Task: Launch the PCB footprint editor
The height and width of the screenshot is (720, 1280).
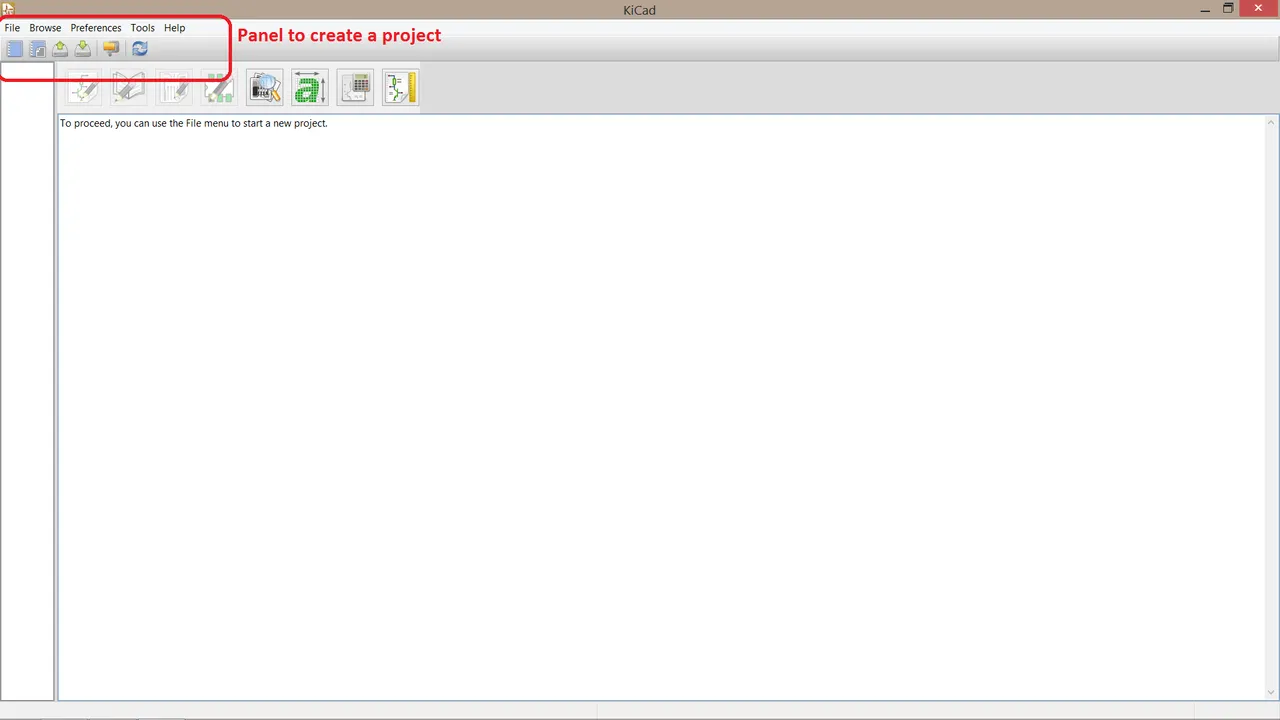Action: click(x=220, y=87)
